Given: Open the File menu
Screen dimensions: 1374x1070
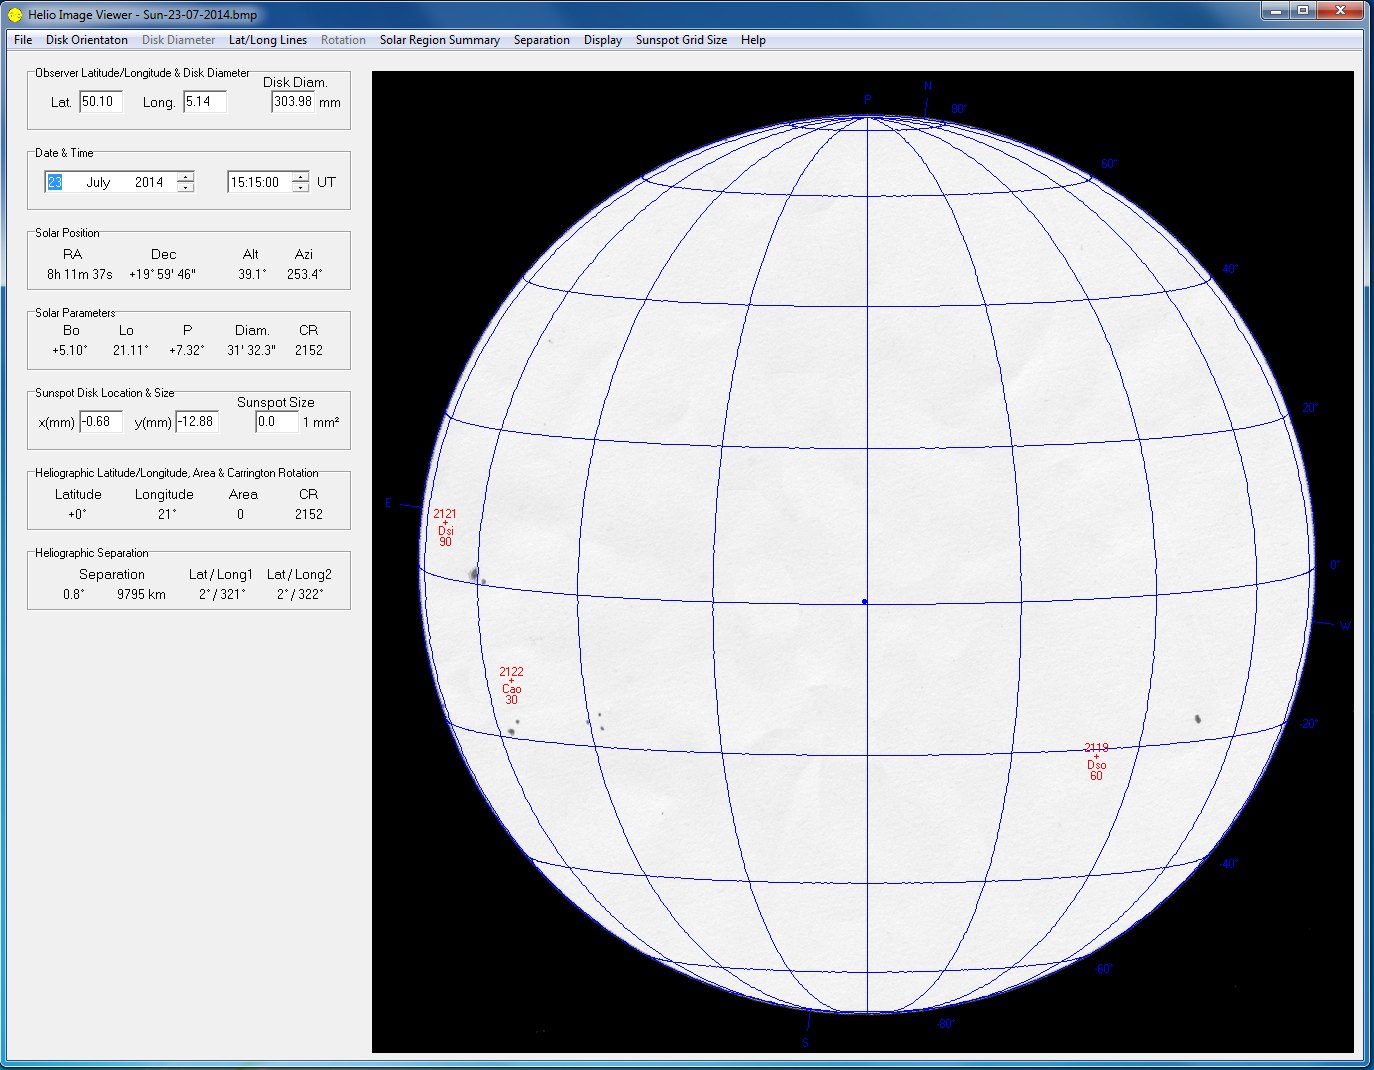Looking at the screenshot, I should tap(23, 40).
